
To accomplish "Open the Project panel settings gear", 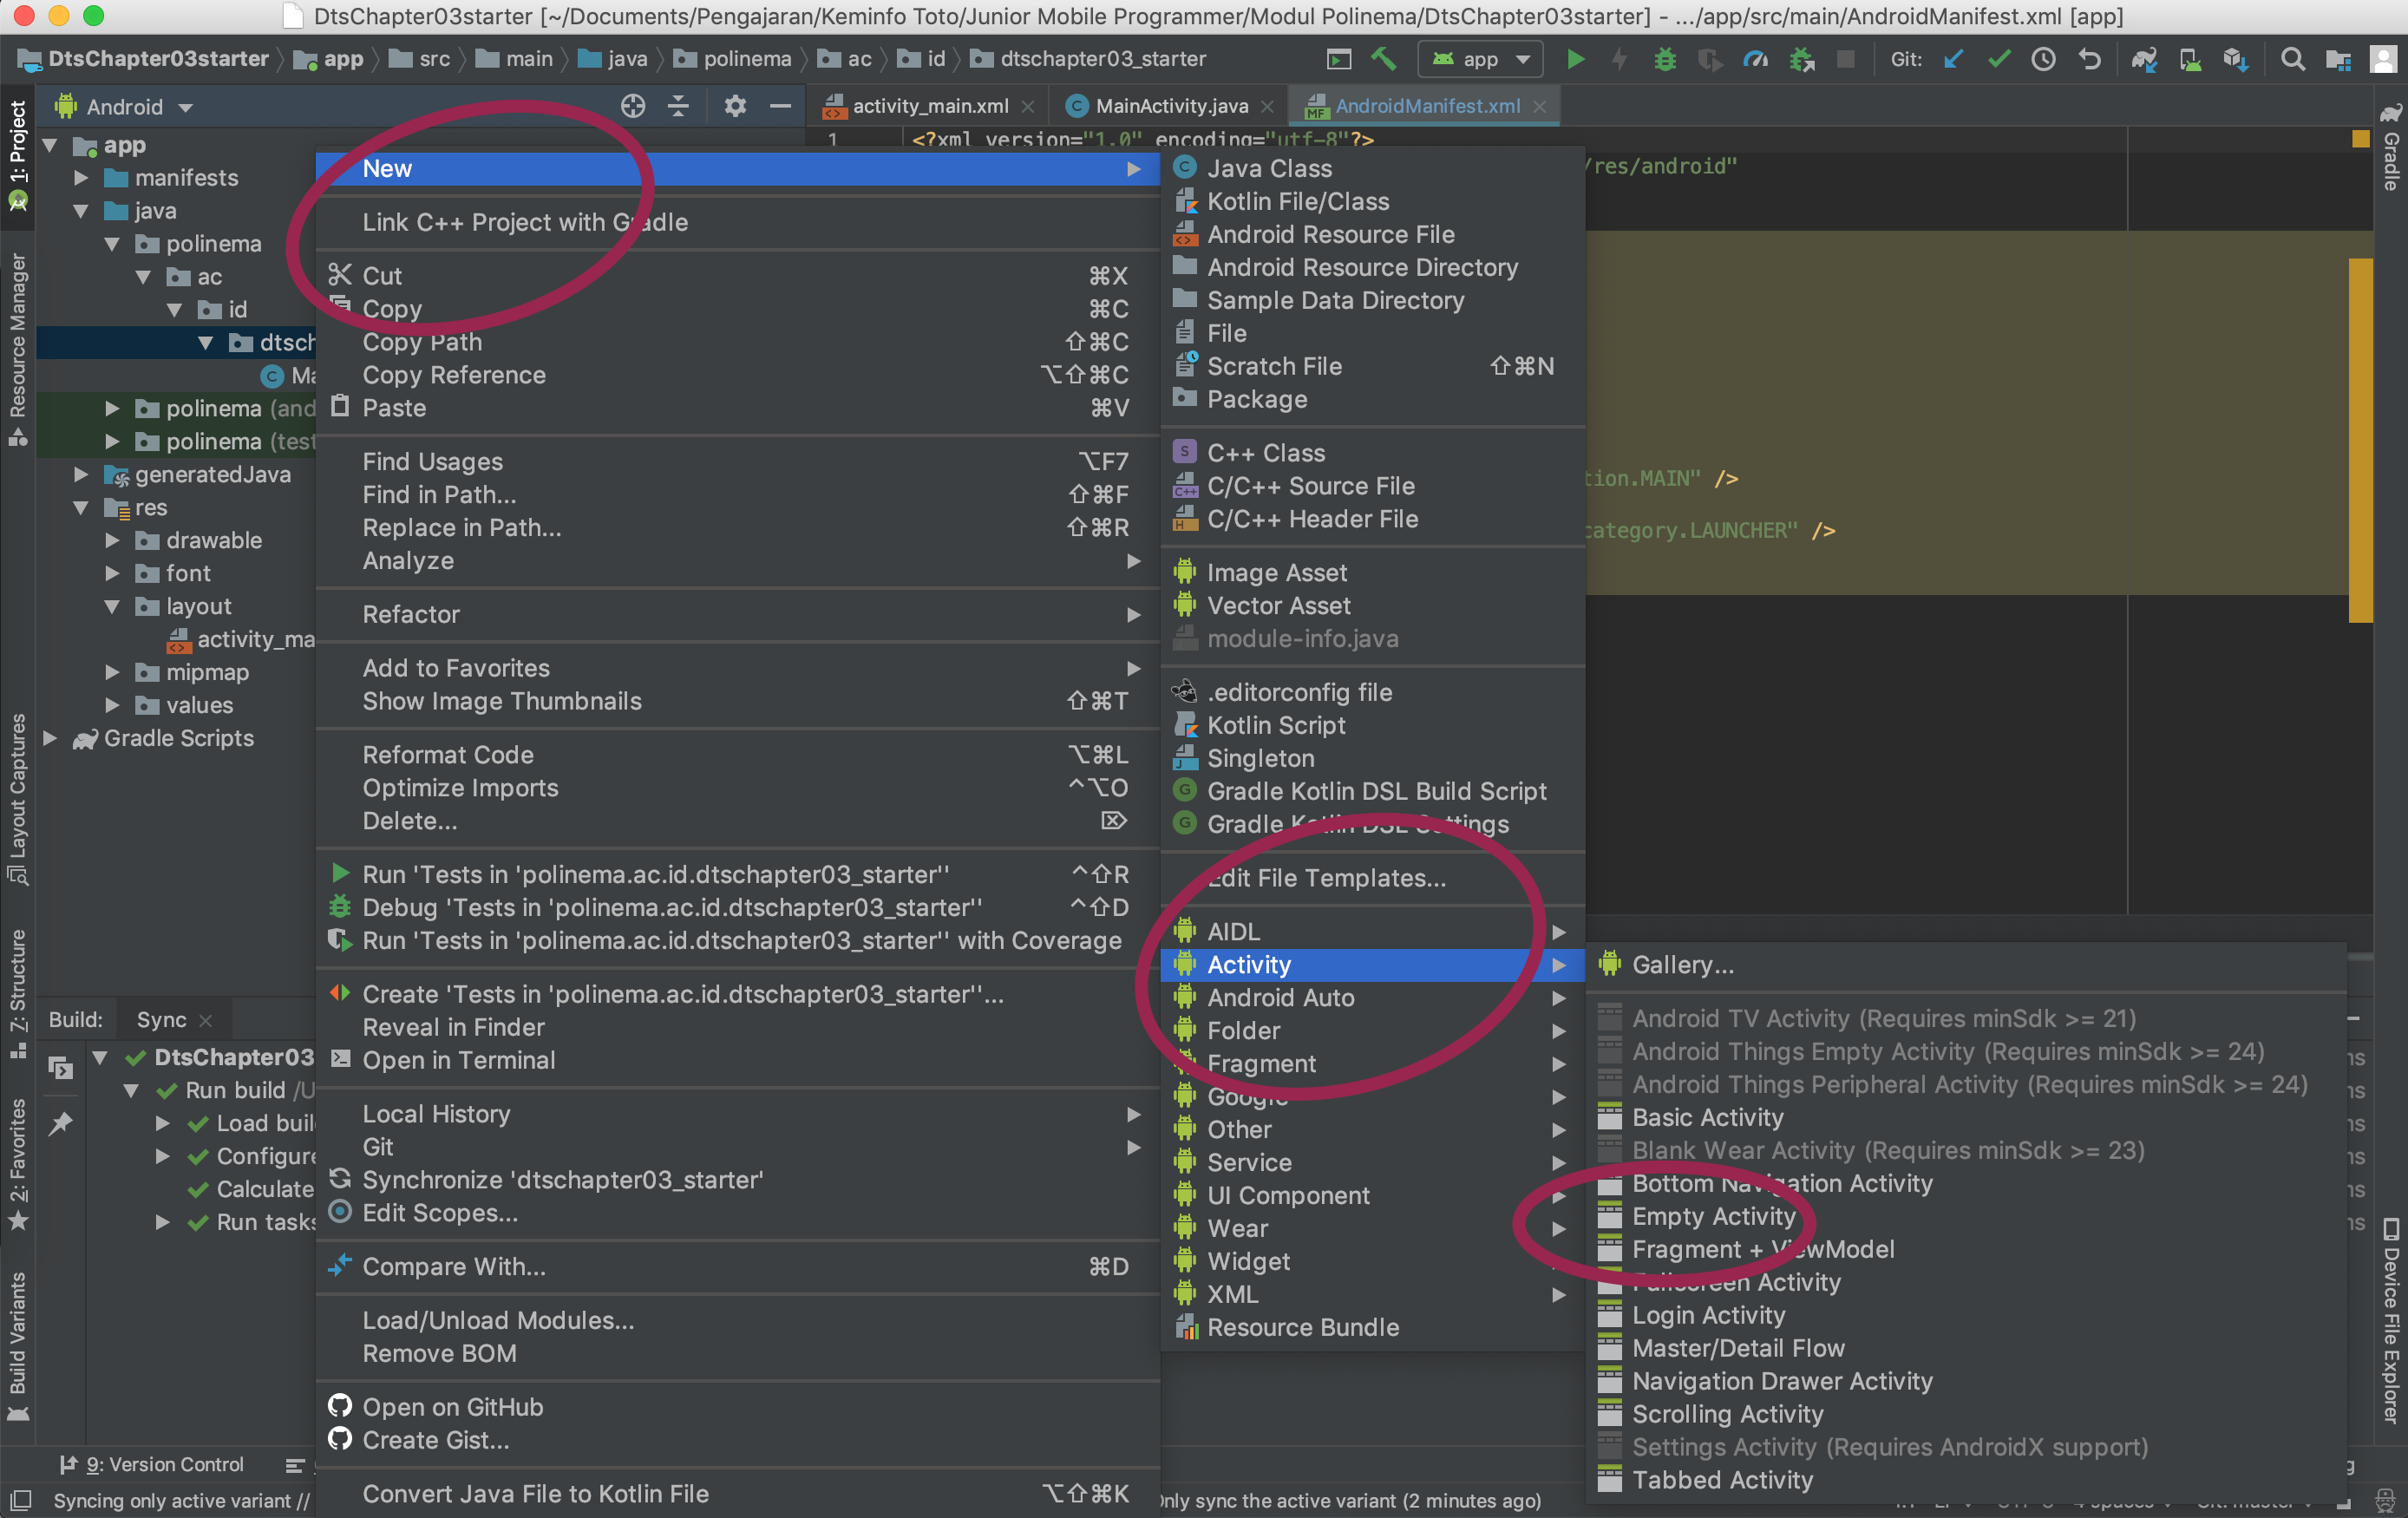I will (x=735, y=106).
